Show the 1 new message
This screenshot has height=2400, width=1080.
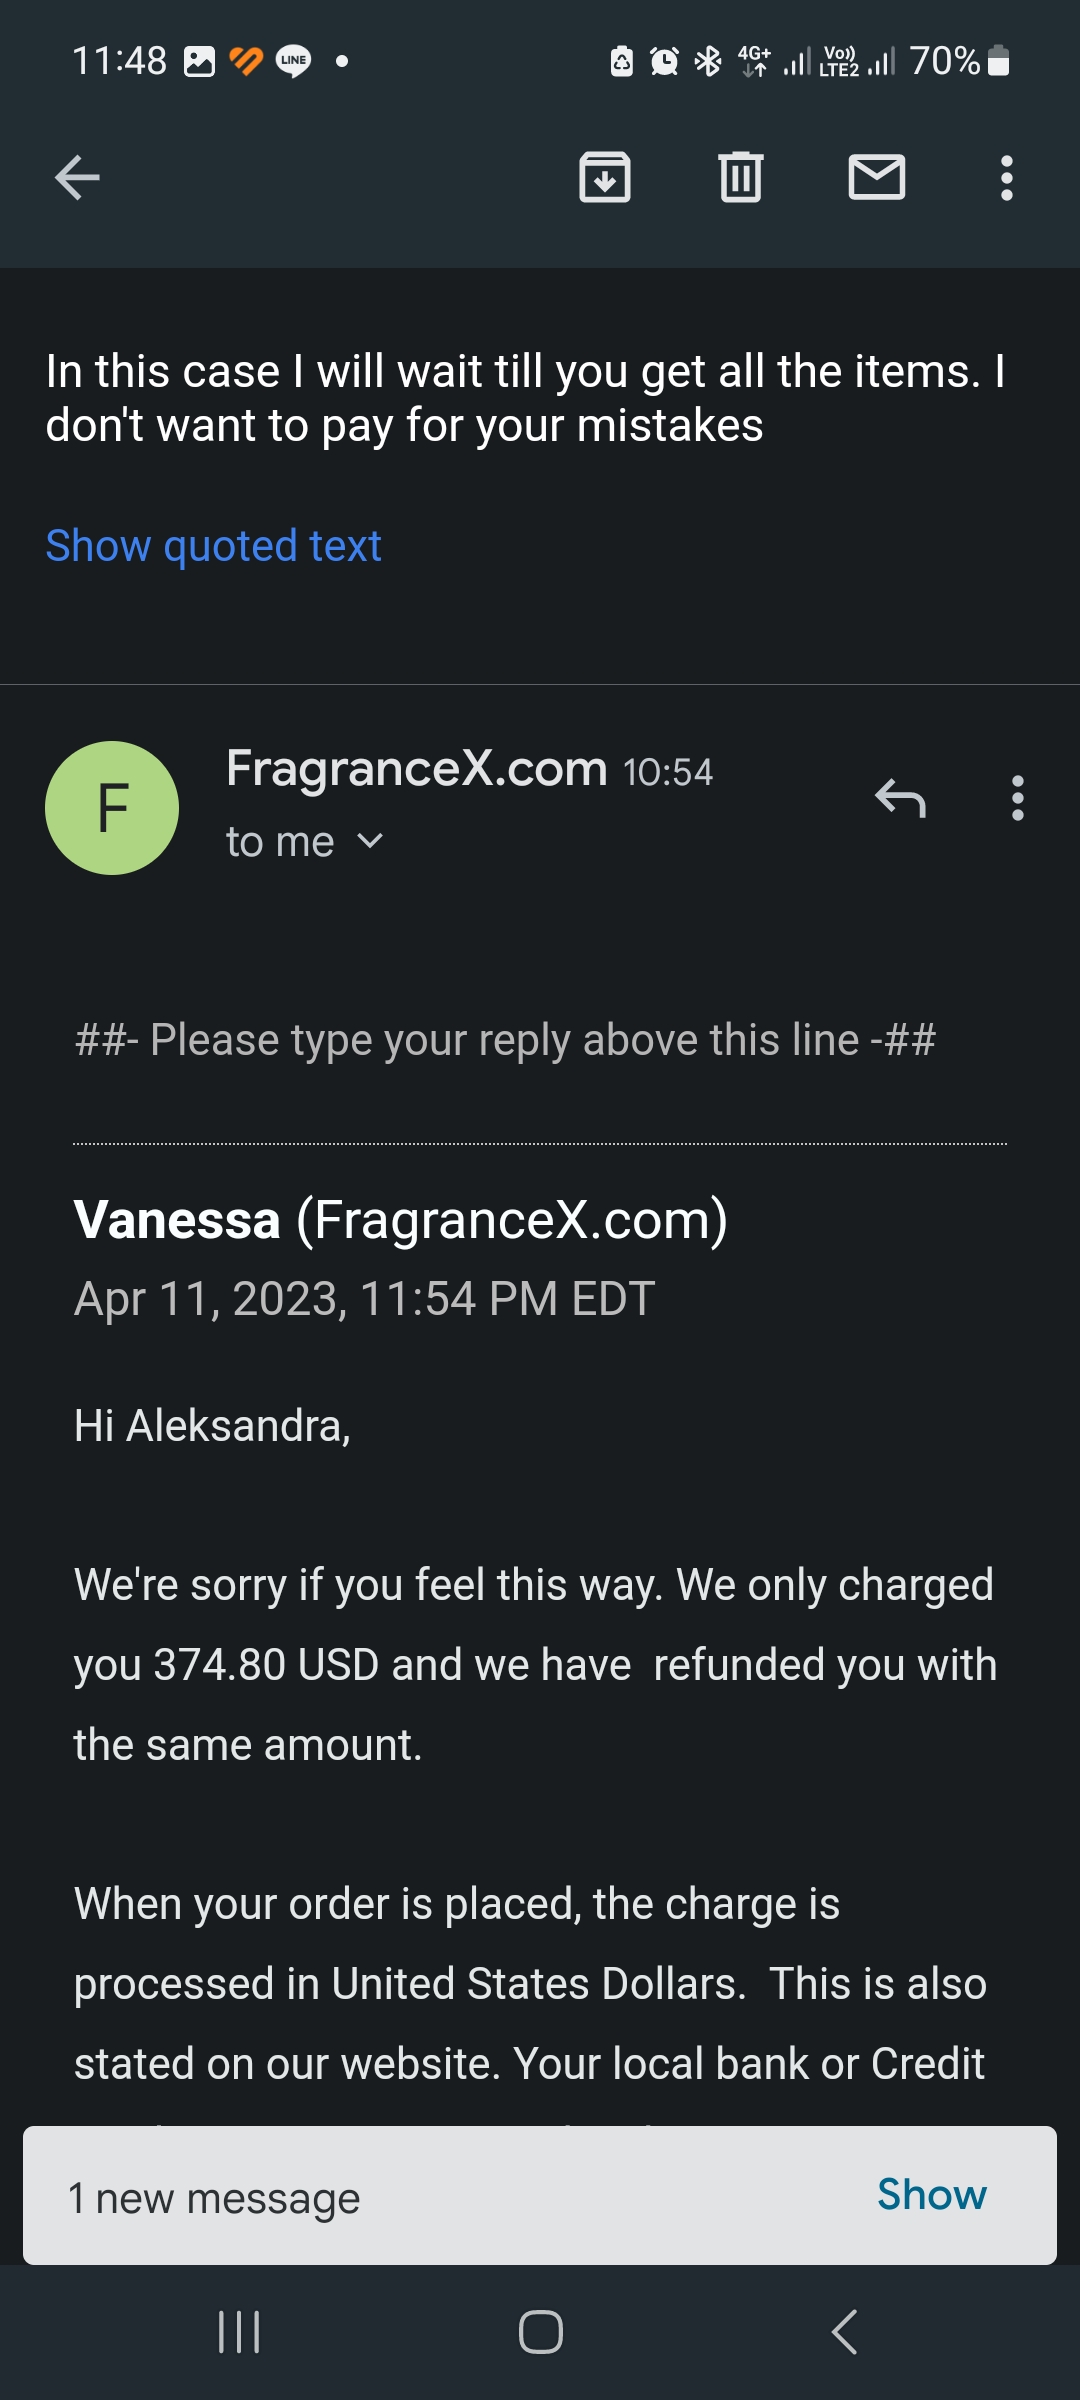[x=931, y=2196]
